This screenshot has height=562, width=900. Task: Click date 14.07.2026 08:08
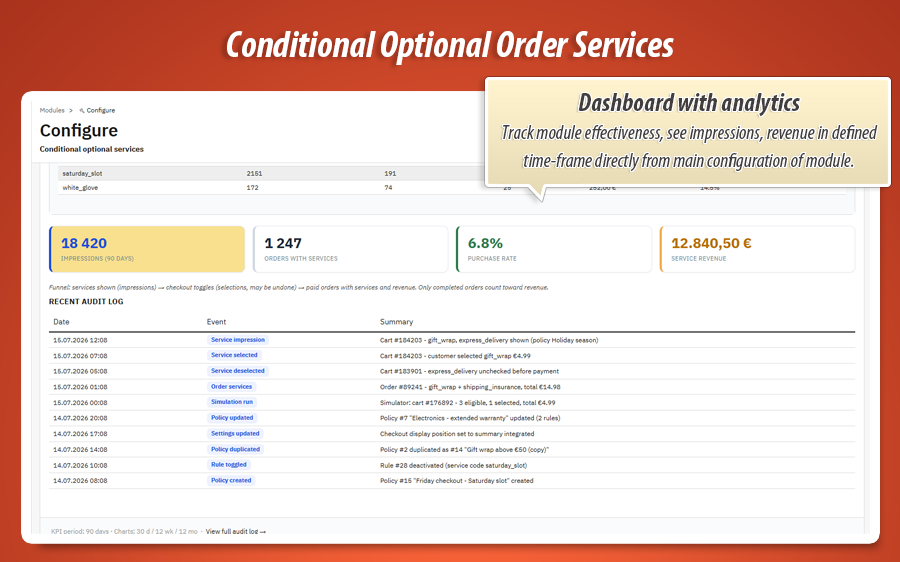[80, 481]
